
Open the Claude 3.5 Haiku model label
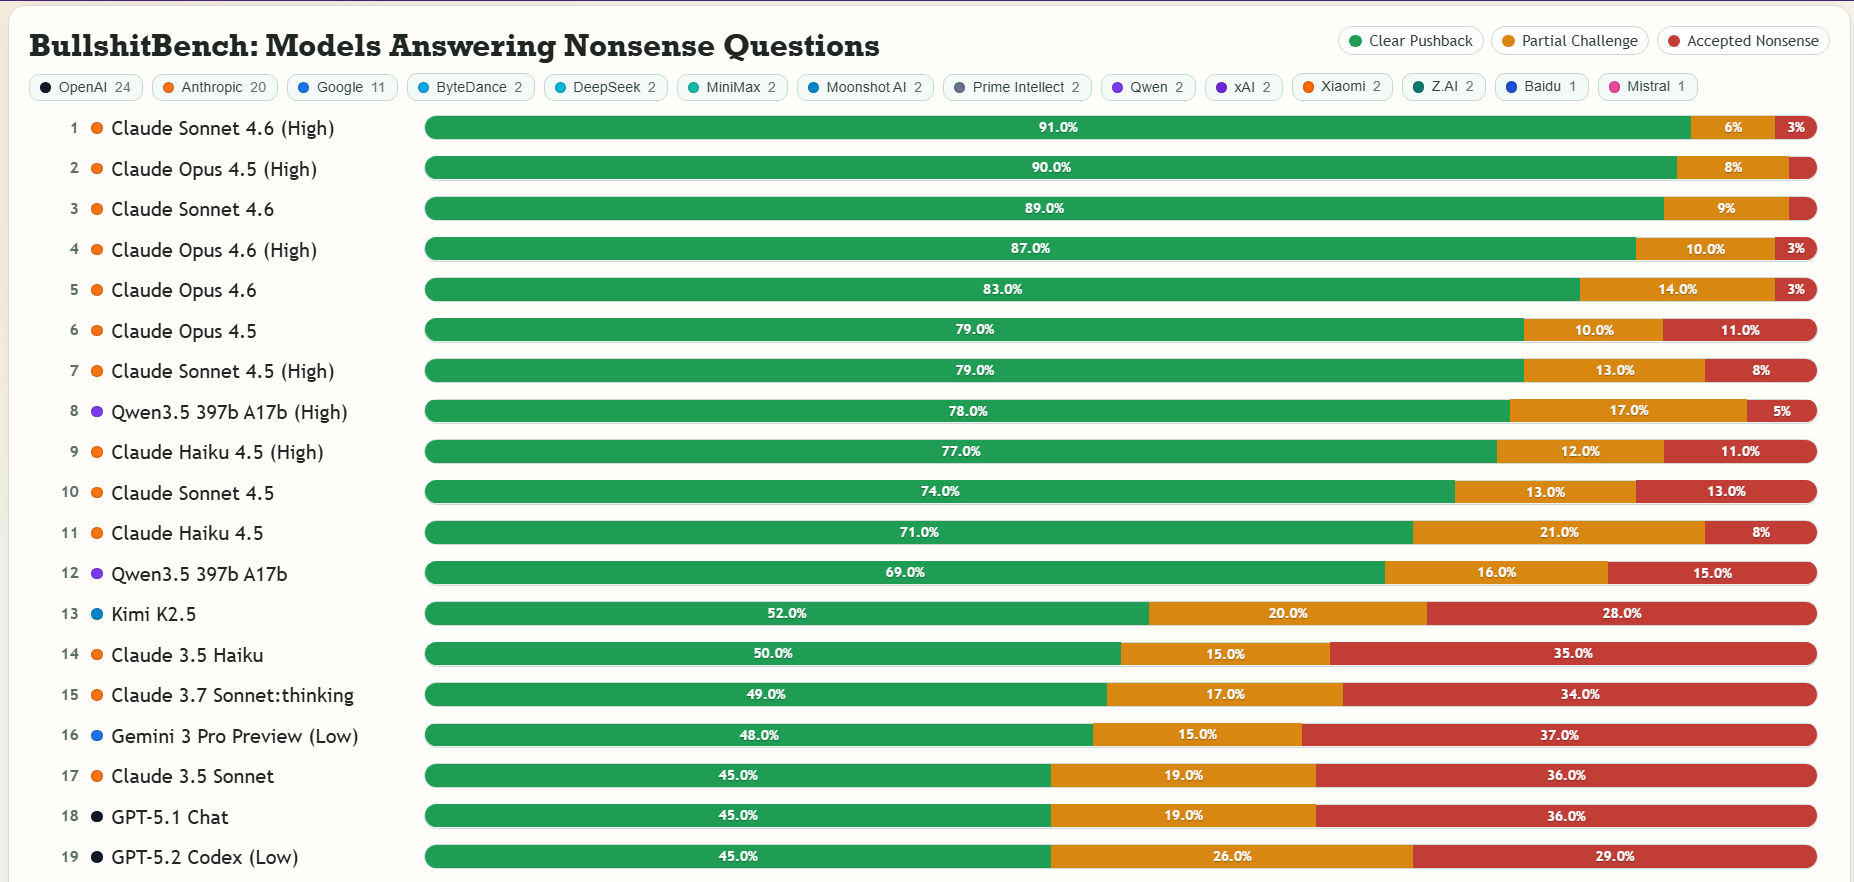coord(187,655)
